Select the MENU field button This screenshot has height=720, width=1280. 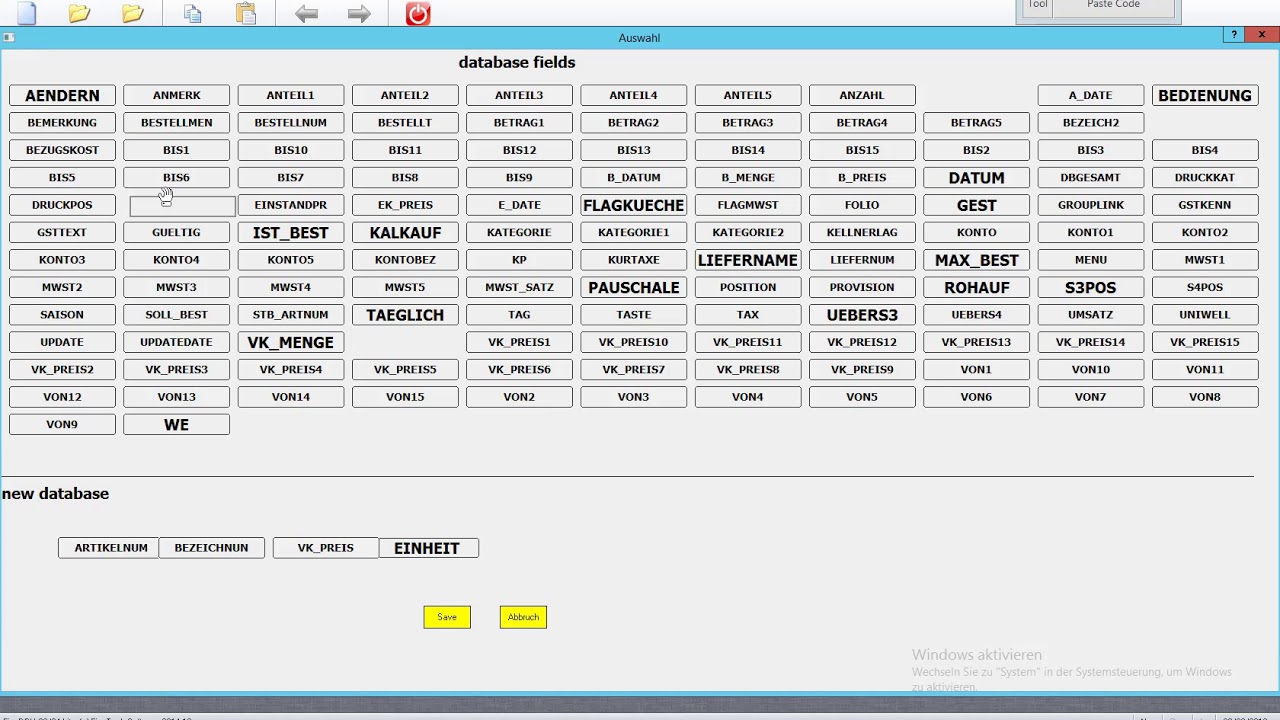[1090, 260]
